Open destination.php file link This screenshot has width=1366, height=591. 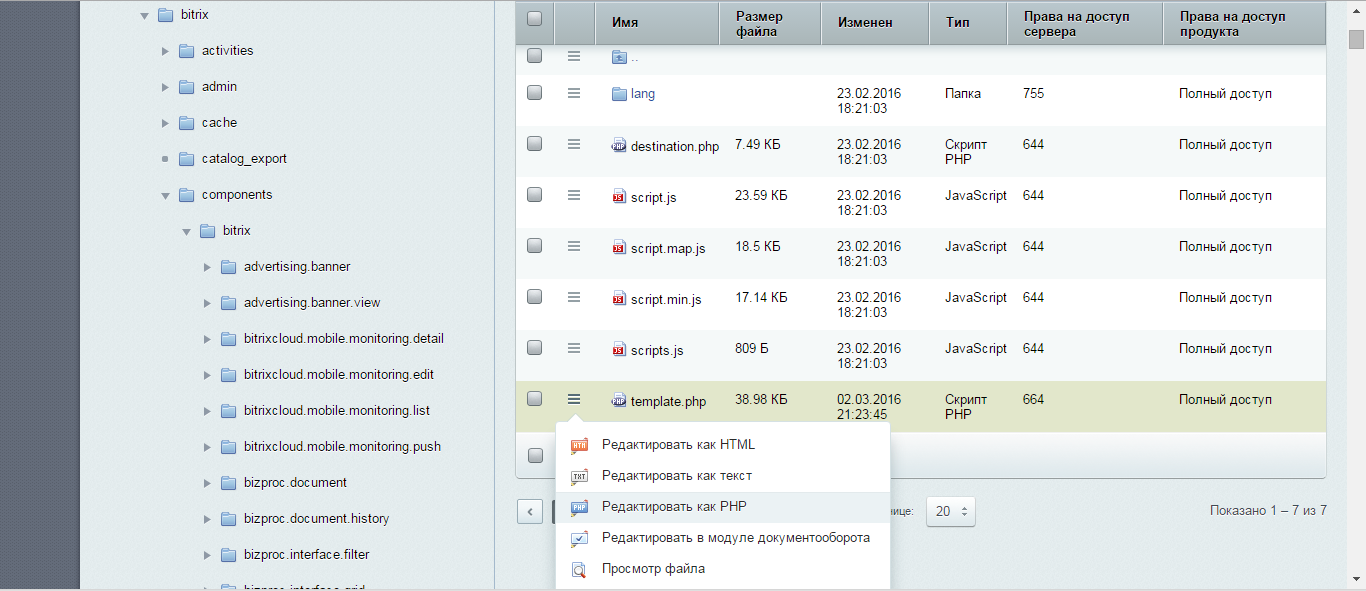click(x=675, y=147)
